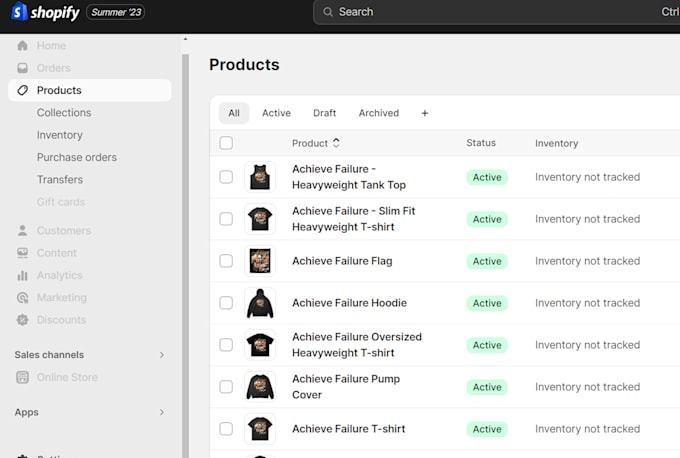Screen dimensions: 680x458
Task: Open the Achieve Failure Hoodie thumbnail
Action: [x=260, y=303]
